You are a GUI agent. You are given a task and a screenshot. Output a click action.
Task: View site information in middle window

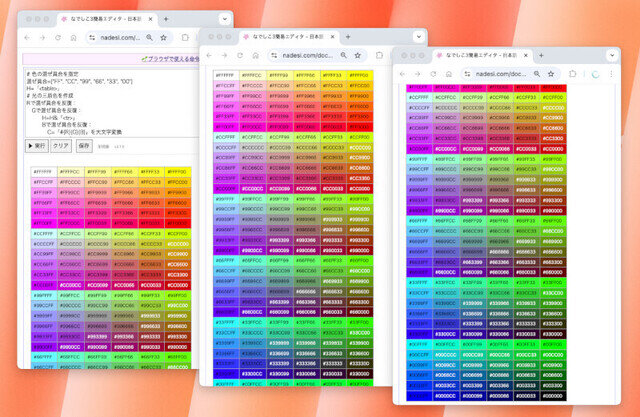pos(275,55)
